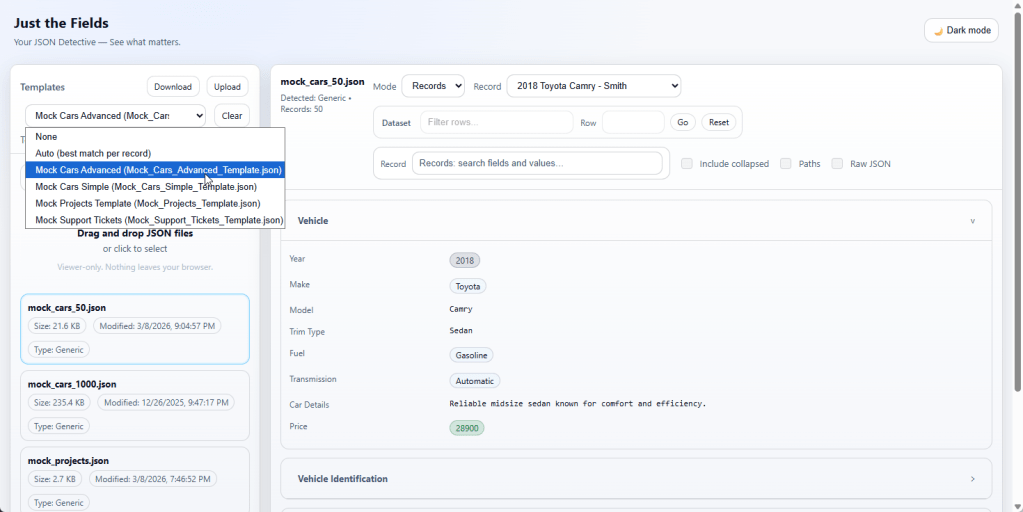Click the Go button next to Row

pyautogui.click(x=682, y=123)
